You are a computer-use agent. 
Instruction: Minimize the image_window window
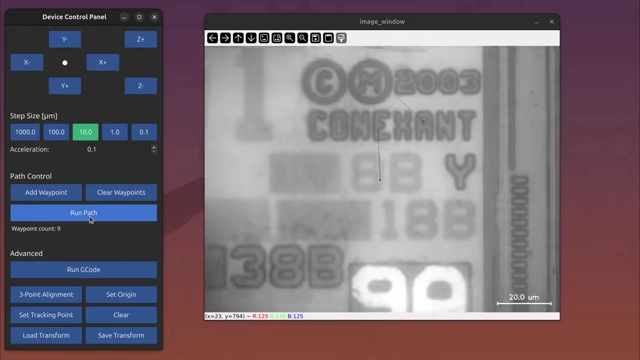(536, 22)
